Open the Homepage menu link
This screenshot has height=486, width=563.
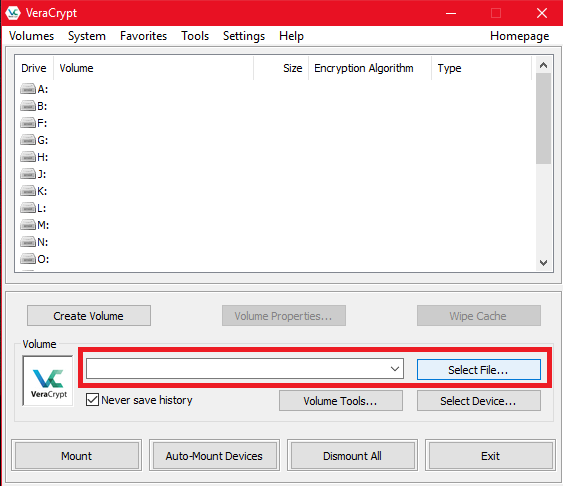520,36
